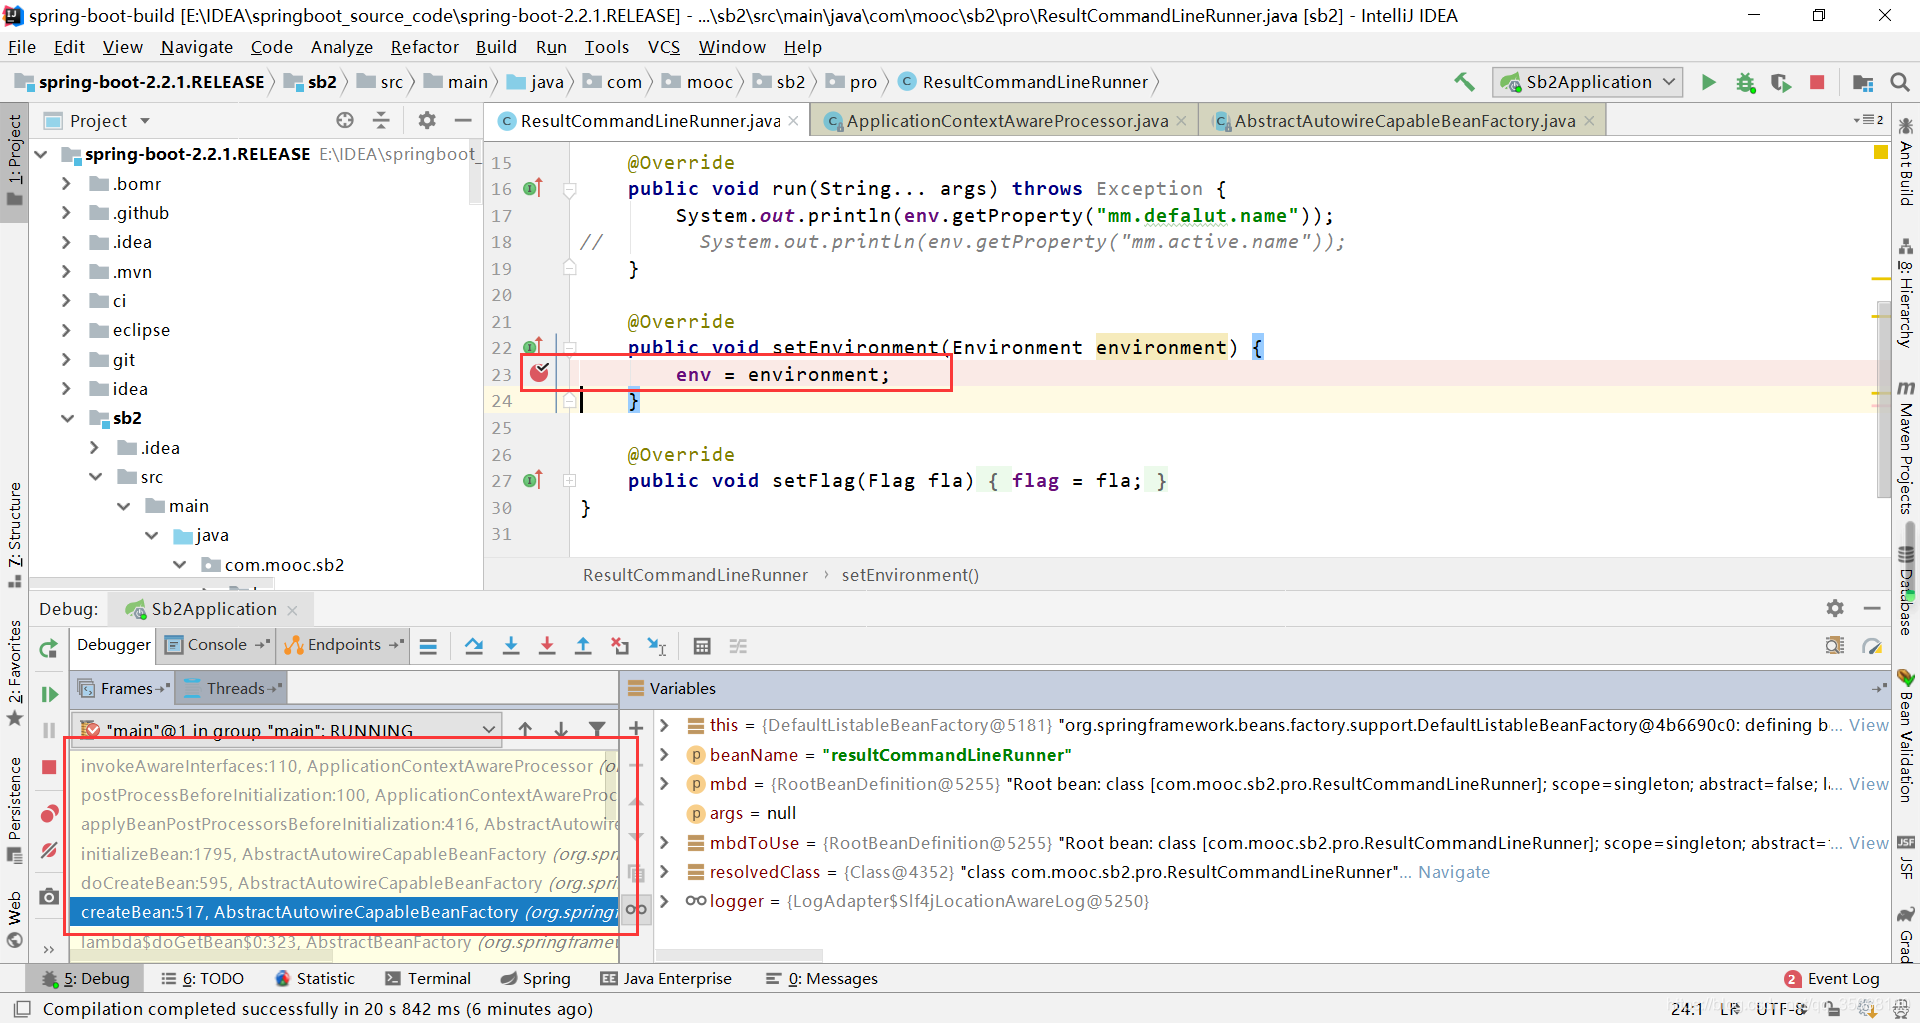Stop the application with red square
1920x1023 pixels.
1817,82
